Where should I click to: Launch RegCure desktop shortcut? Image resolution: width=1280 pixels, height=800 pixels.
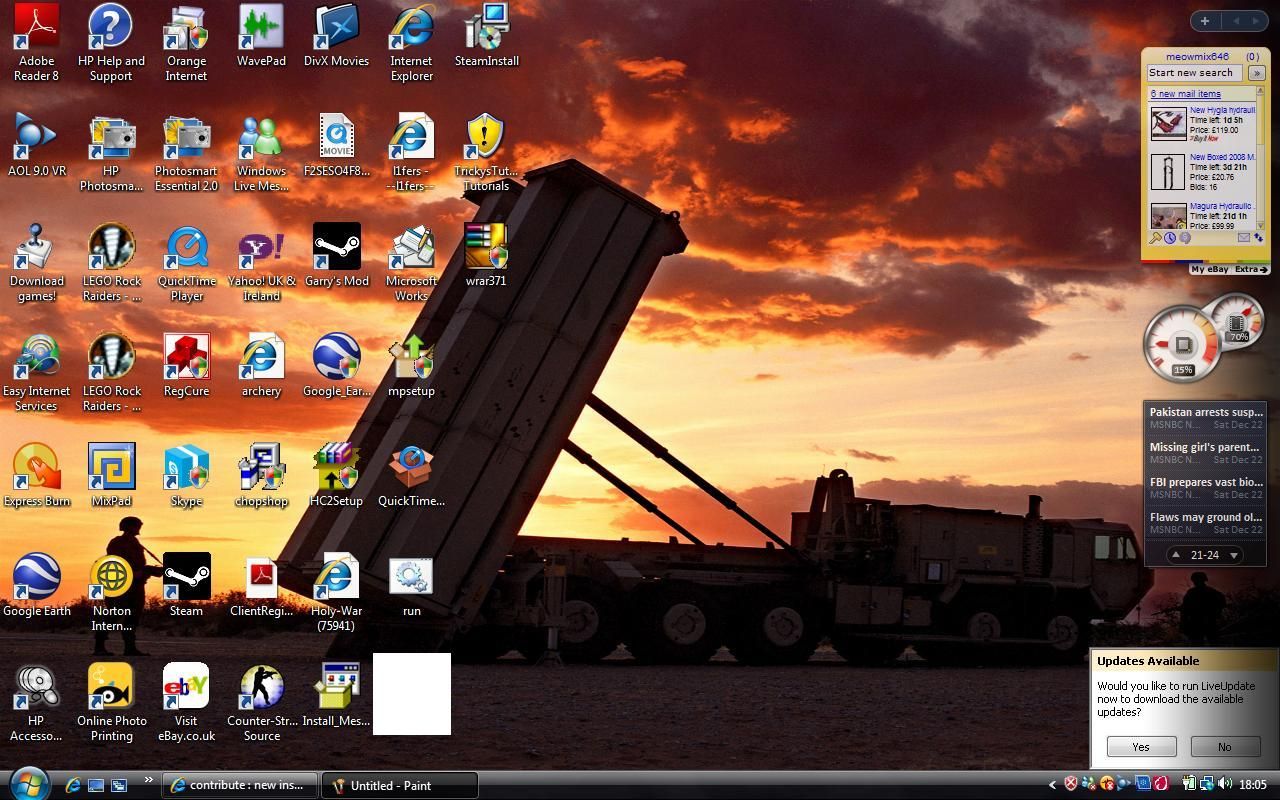pyautogui.click(x=186, y=366)
